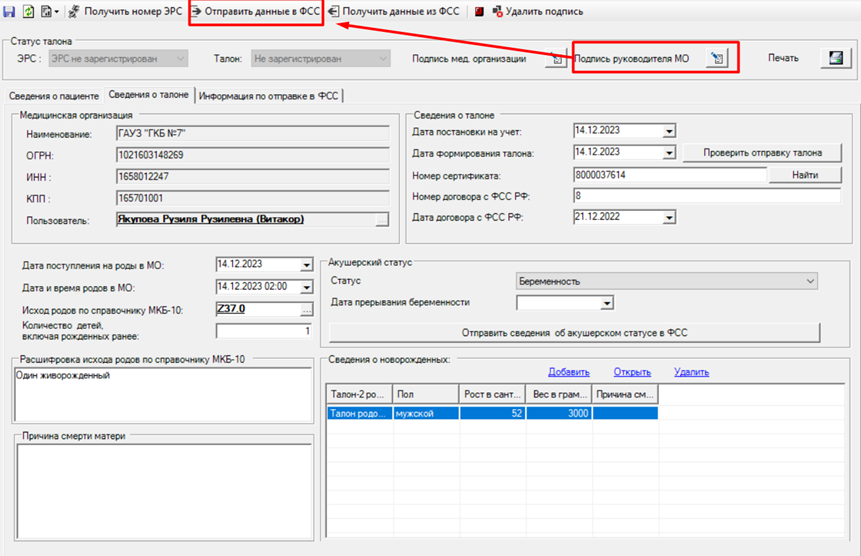Click Номер сертификата input field
The height and width of the screenshot is (556, 861).
tap(670, 175)
